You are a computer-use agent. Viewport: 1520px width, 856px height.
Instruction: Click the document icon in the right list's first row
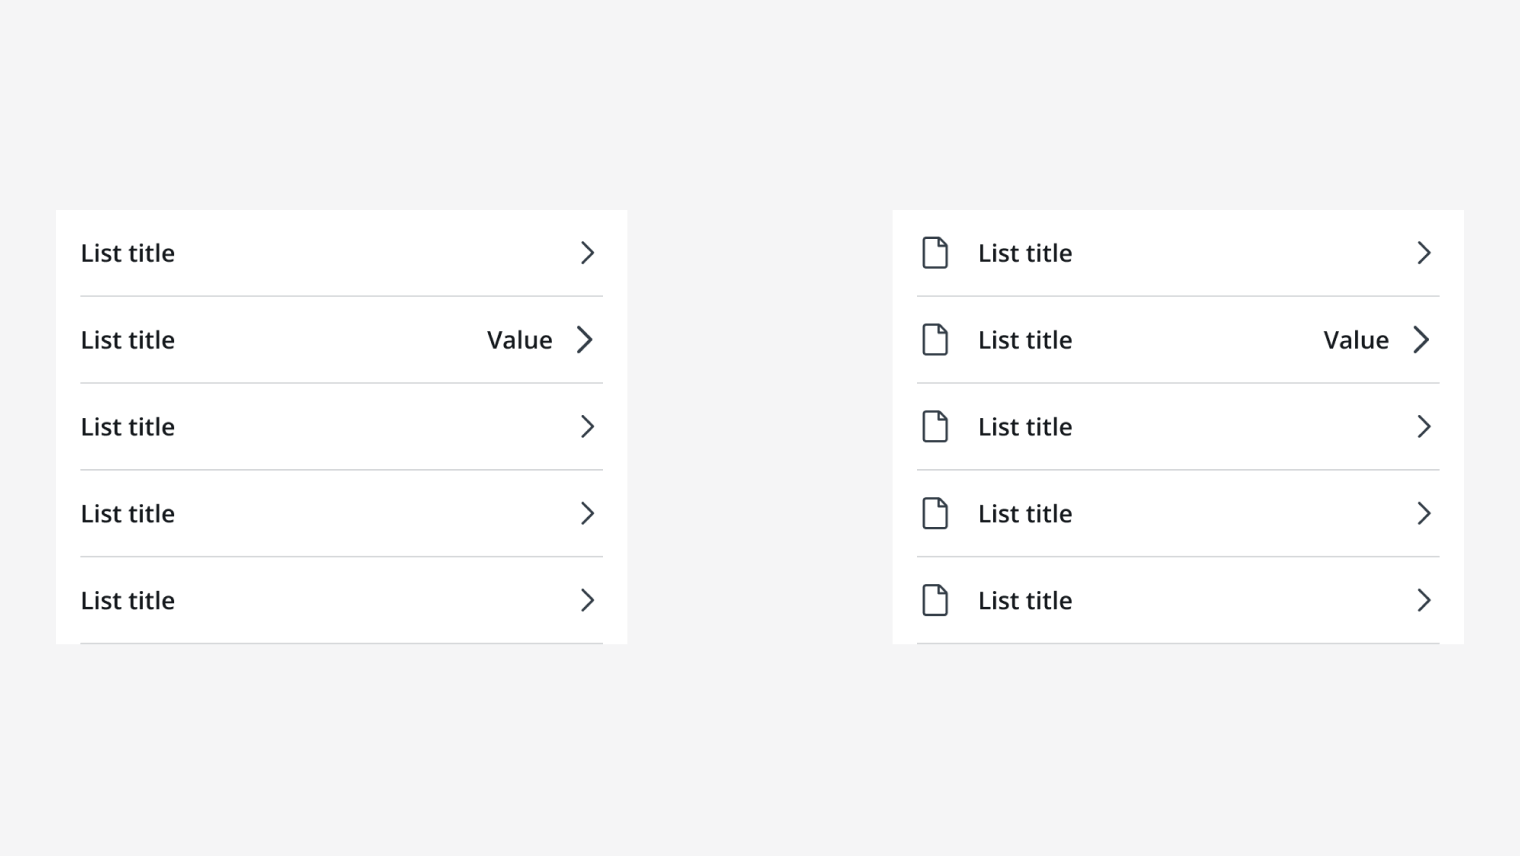935,253
